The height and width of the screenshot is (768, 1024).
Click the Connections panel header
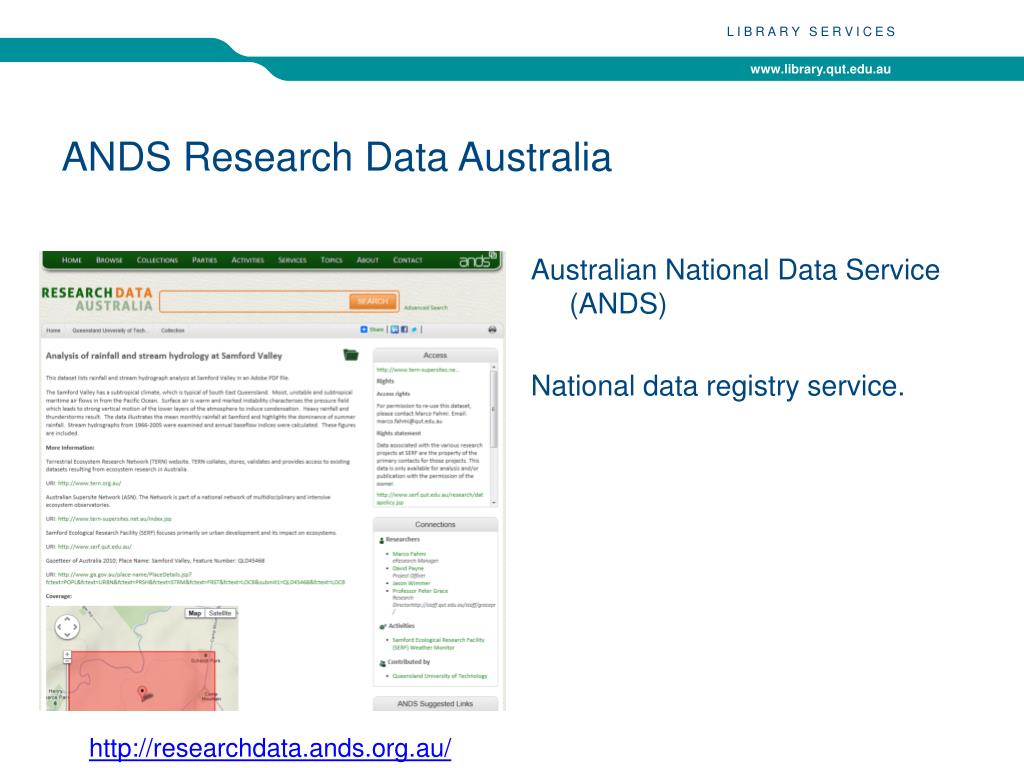[x=435, y=524]
